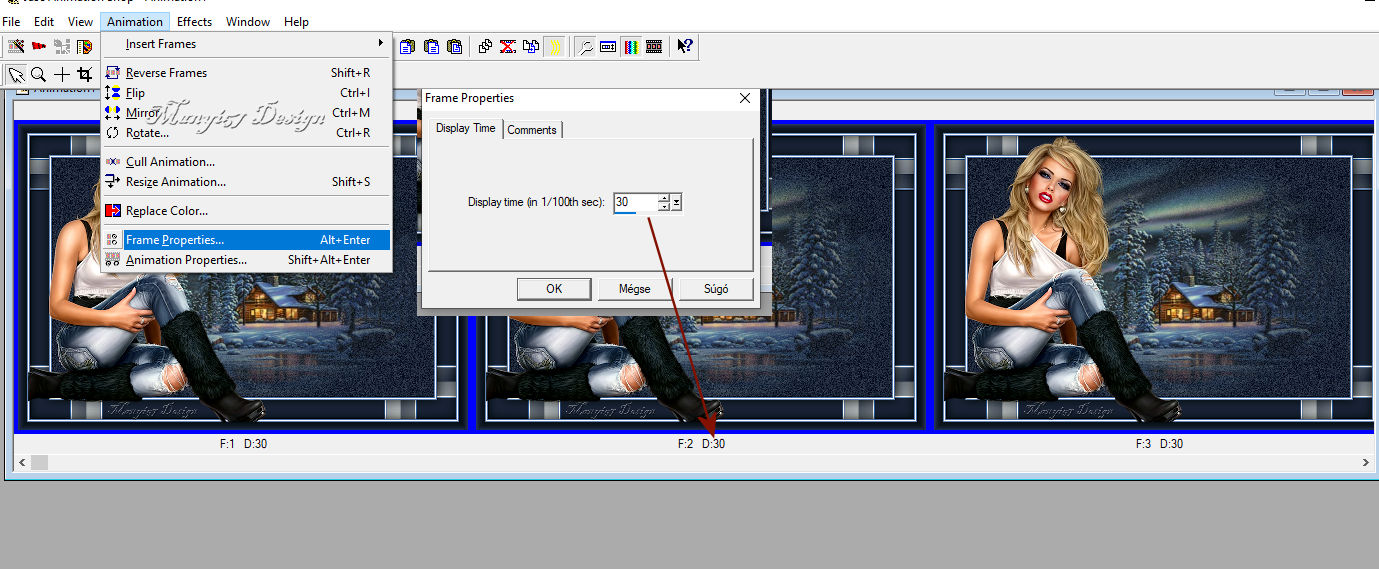This screenshot has height=569, width=1379.
Task: Open the File menu
Action: tap(12, 21)
